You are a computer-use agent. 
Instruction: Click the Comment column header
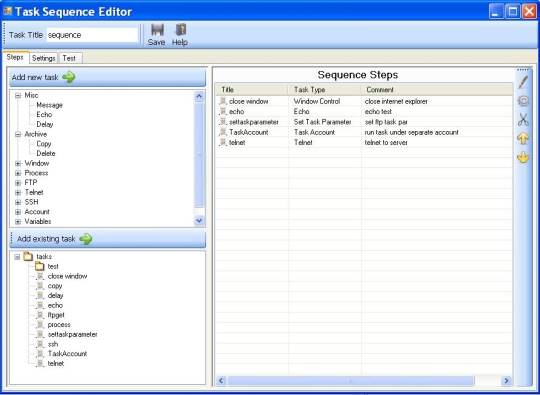(436, 90)
